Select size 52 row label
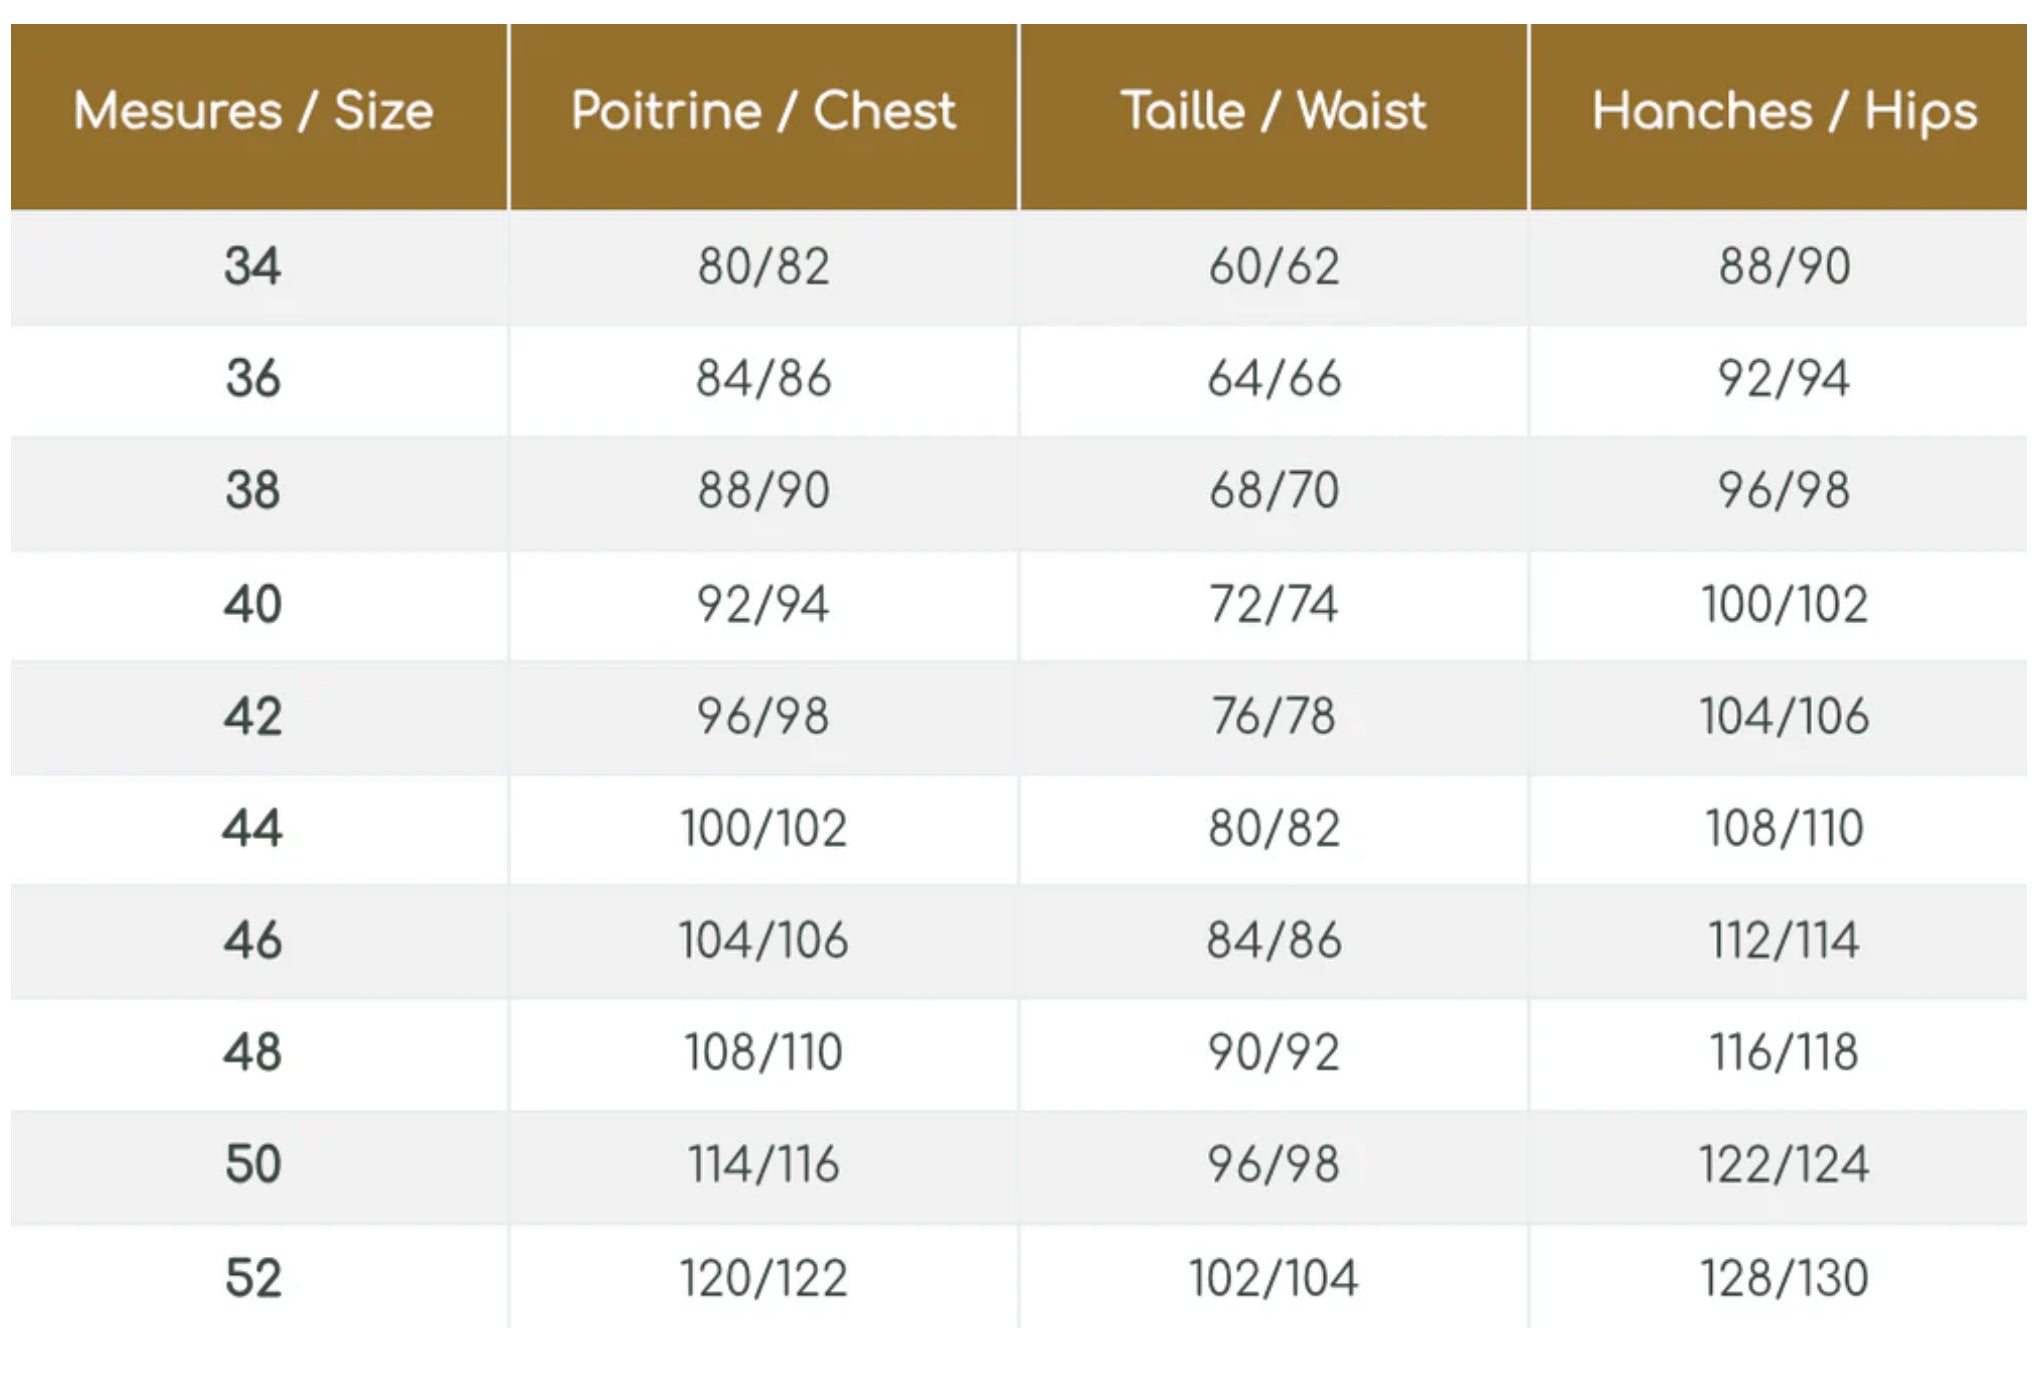2043x1389 pixels. pos(253,1279)
